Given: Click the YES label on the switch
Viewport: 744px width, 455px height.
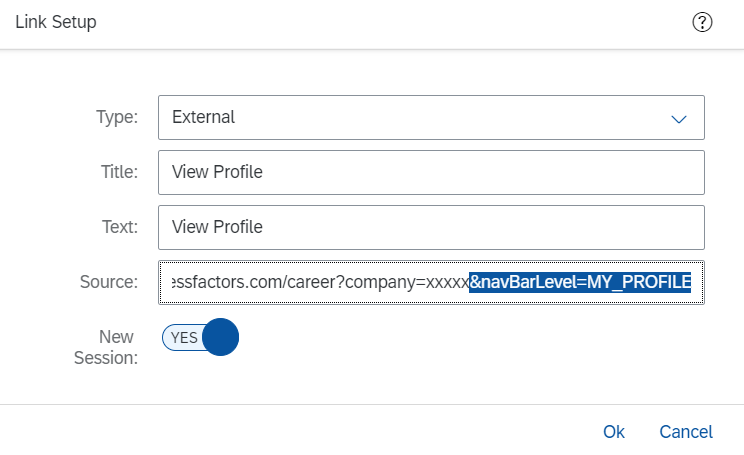Looking at the screenshot, I should click(184, 338).
